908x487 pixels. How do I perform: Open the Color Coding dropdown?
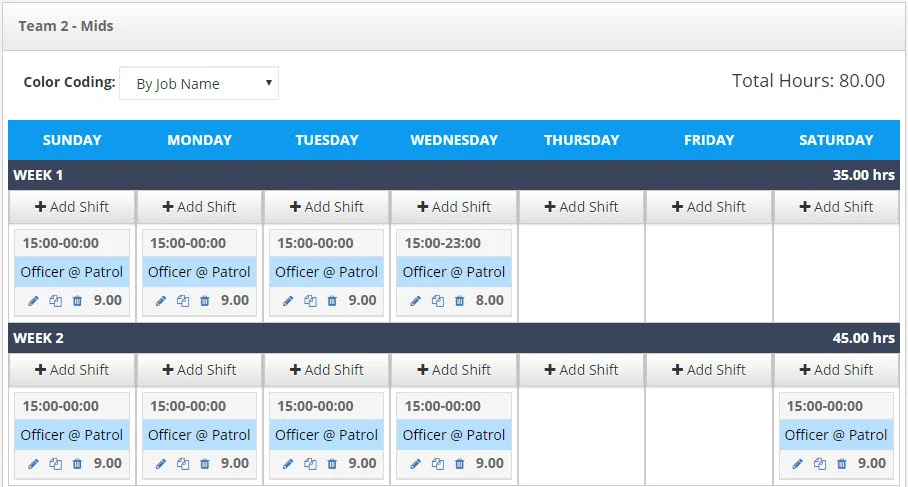coord(199,83)
